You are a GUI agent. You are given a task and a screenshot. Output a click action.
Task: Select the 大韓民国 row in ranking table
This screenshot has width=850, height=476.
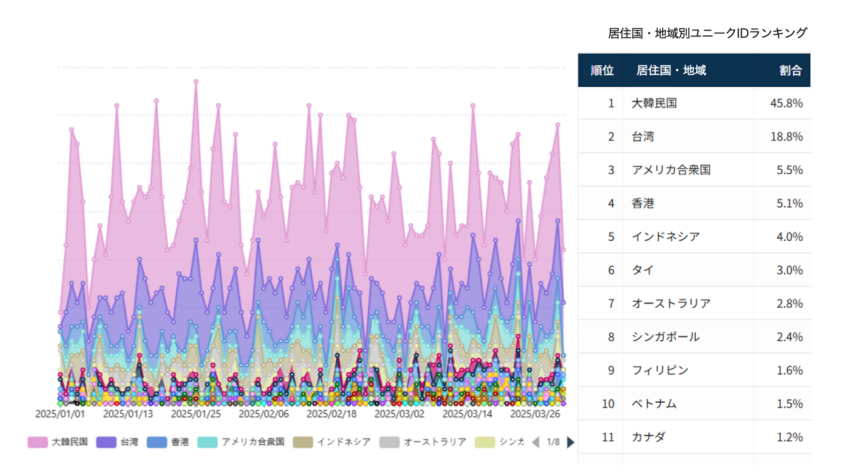694,103
